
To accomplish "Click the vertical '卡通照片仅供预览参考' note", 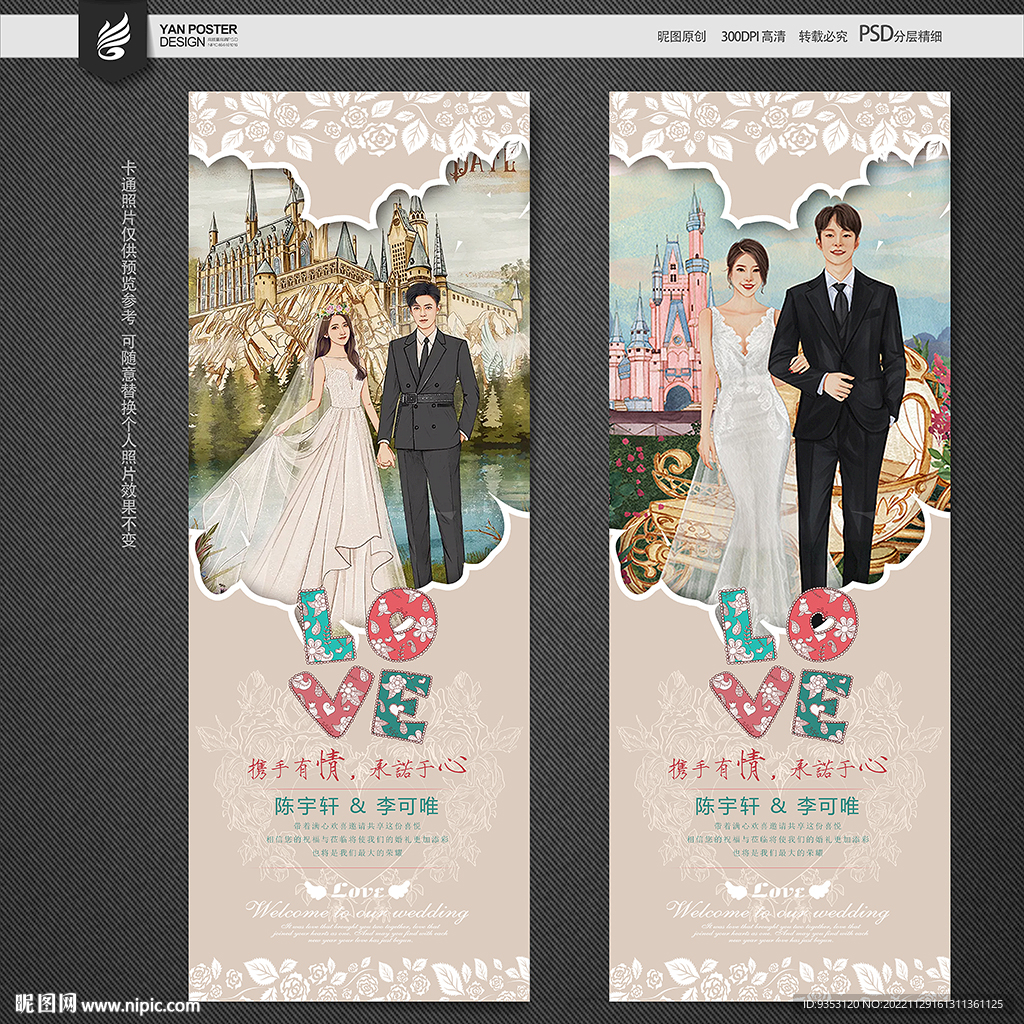I will click(128, 243).
